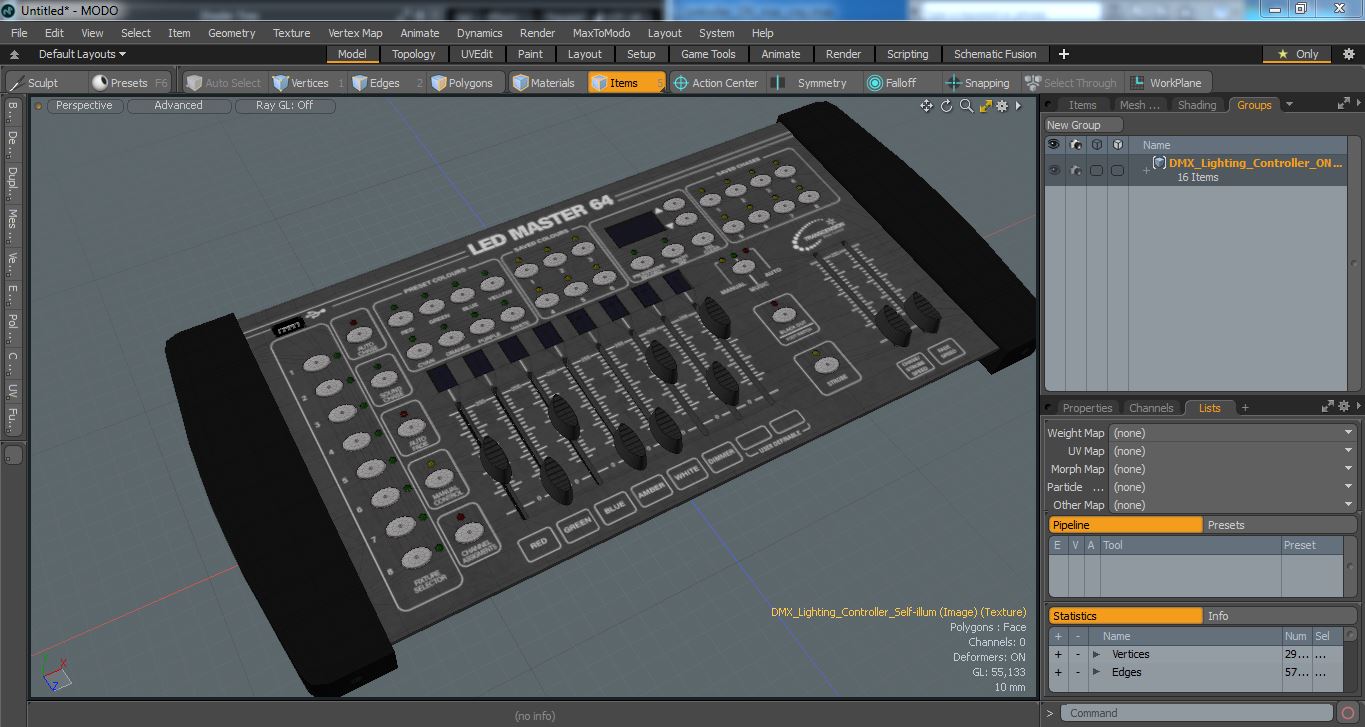Viewport: 1365px width, 727px height.
Task: Open Particle map dropdown
Action: coord(1233,487)
